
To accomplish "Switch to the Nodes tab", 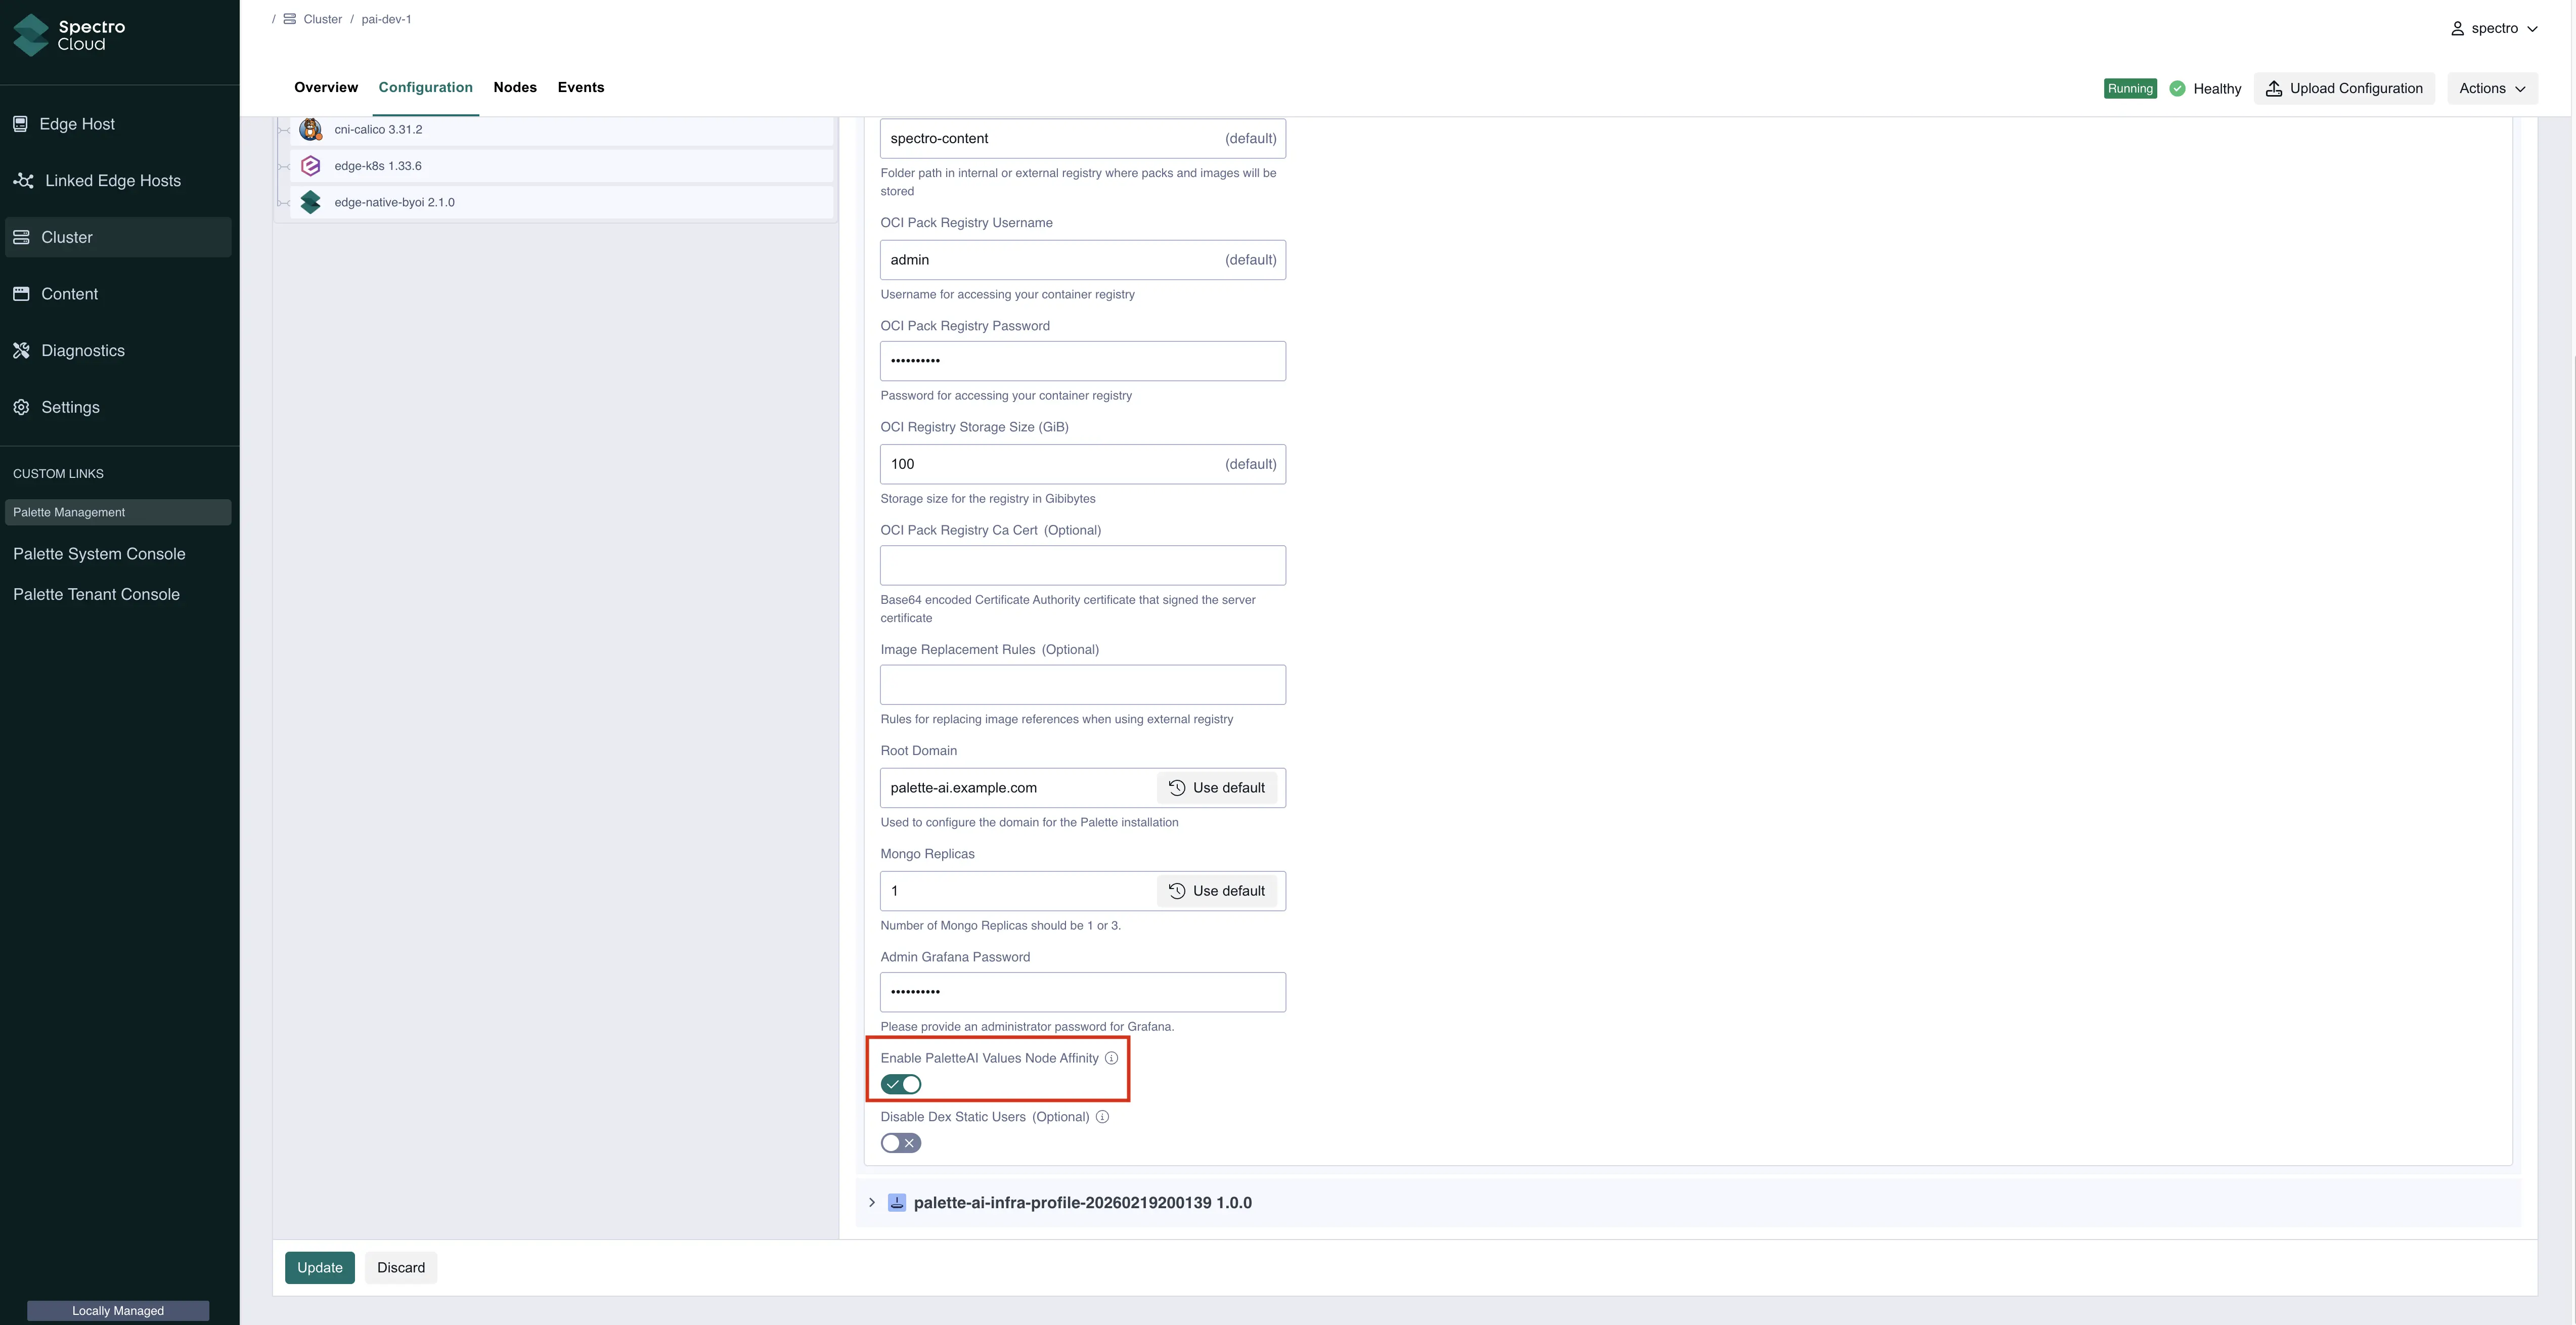I will 515,87.
